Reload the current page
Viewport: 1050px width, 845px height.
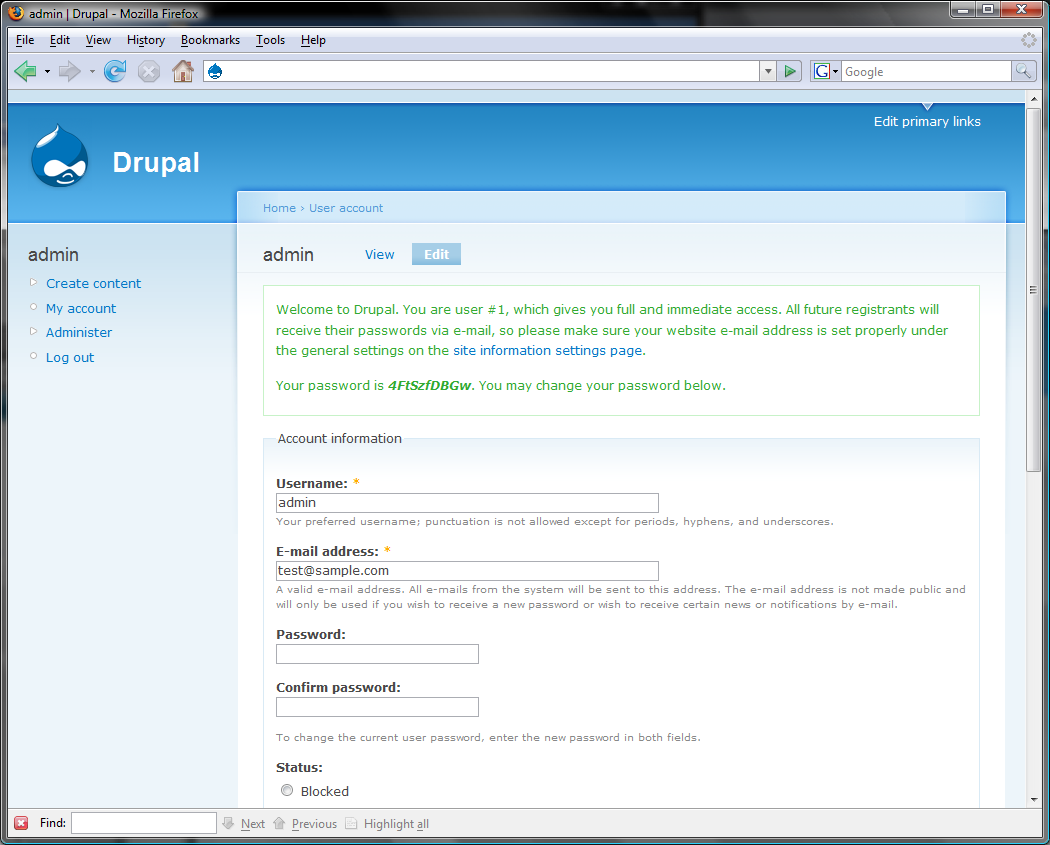(x=115, y=71)
